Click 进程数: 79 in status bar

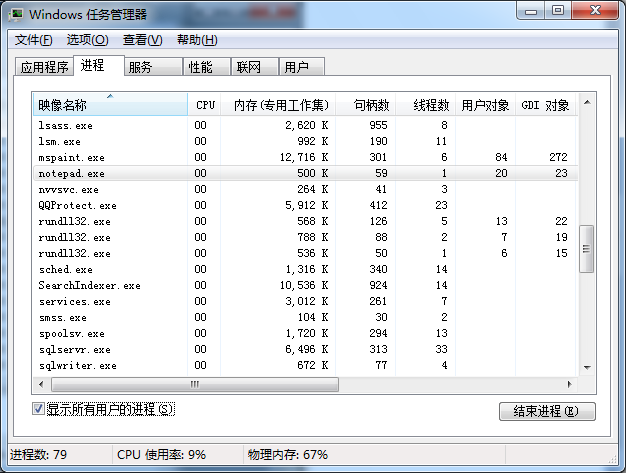coord(38,455)
